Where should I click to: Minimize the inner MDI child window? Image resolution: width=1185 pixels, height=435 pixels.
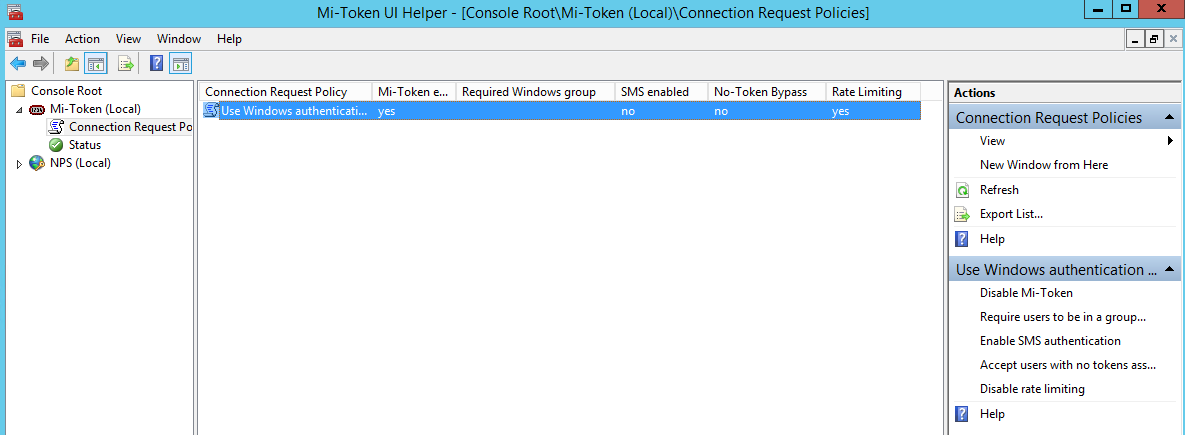[1135, 39]
